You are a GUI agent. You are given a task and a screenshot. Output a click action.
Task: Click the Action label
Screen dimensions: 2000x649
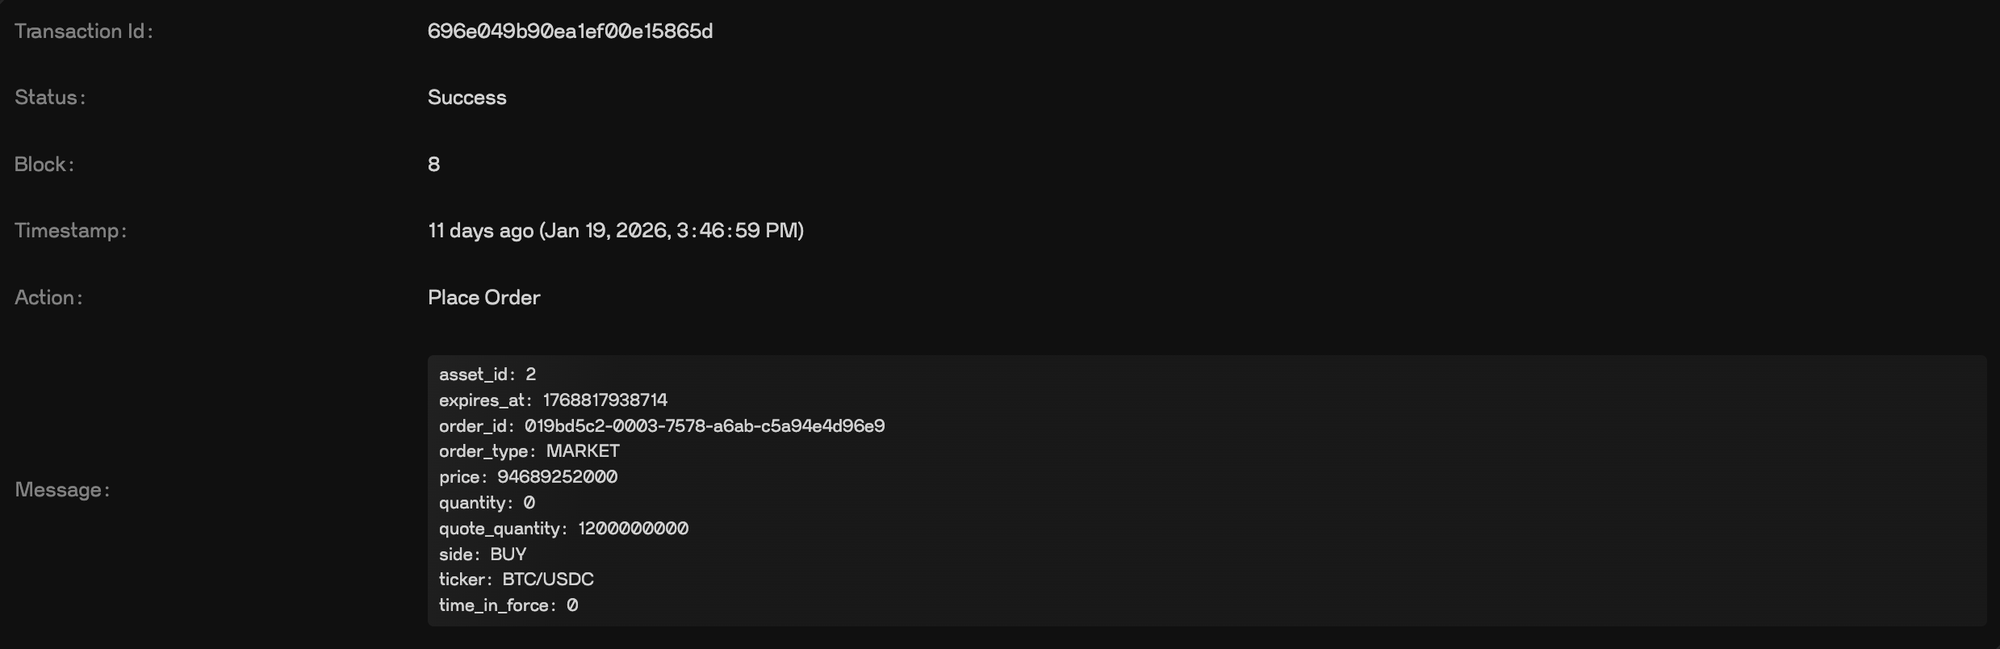49,297
